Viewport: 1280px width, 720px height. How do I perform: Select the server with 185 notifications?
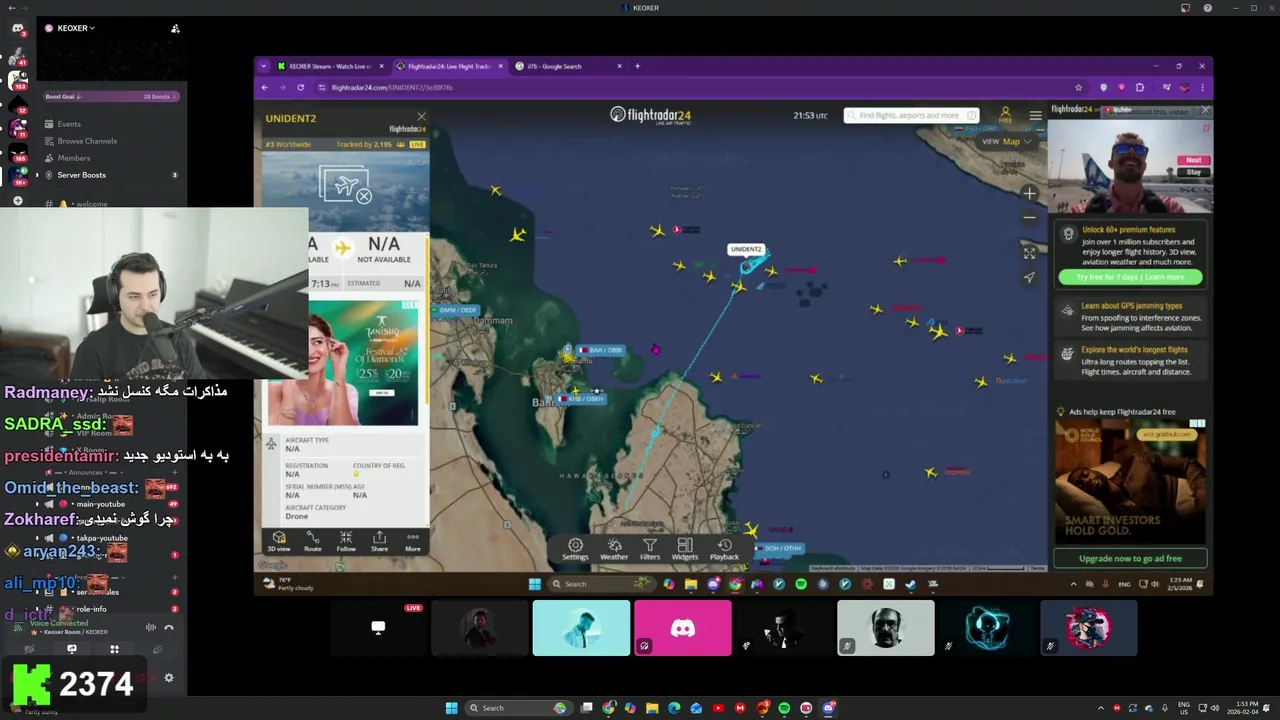pyautogui.click(x=18, y=153)
